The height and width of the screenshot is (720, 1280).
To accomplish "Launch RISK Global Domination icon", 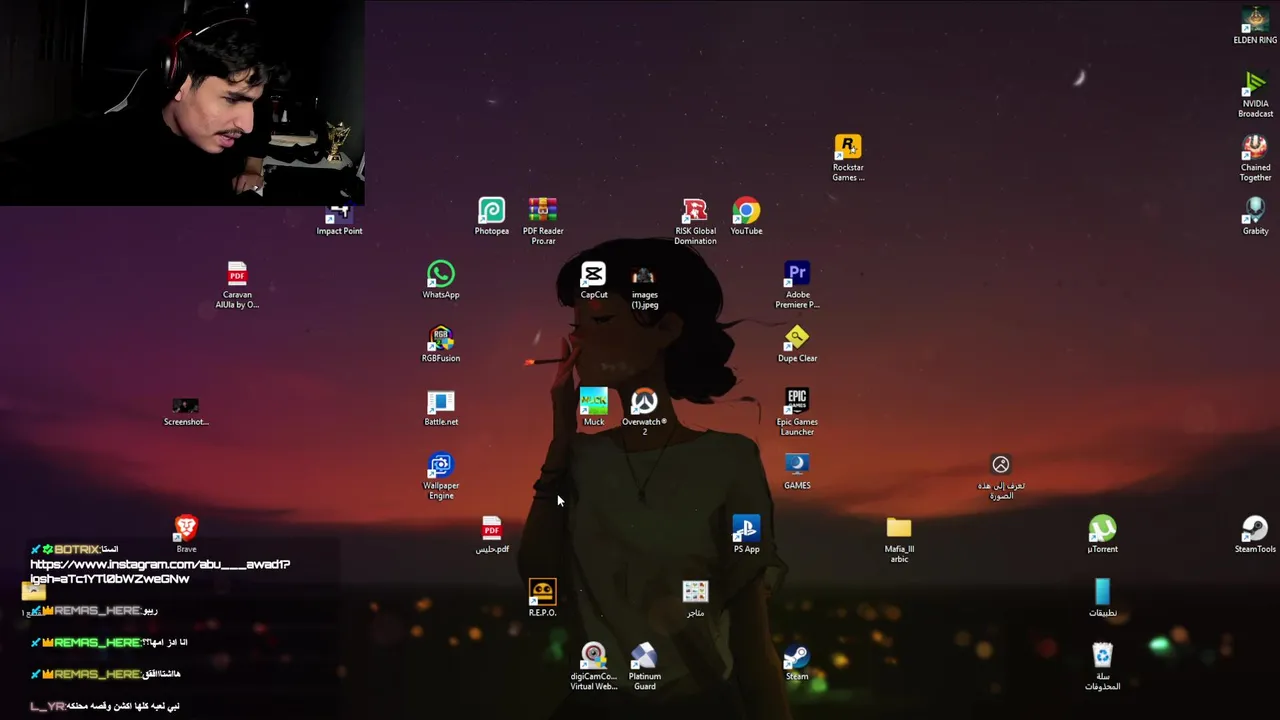I will pos(695,221).
